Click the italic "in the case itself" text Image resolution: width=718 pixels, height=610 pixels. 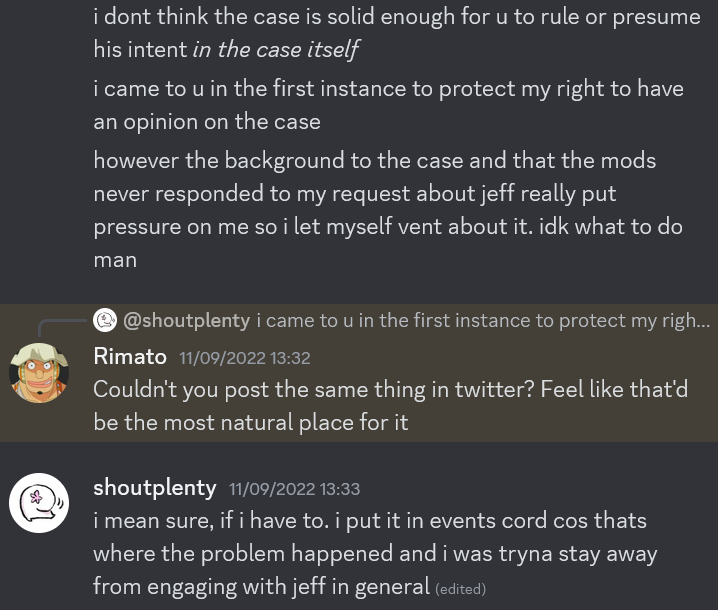click(275, 49)
